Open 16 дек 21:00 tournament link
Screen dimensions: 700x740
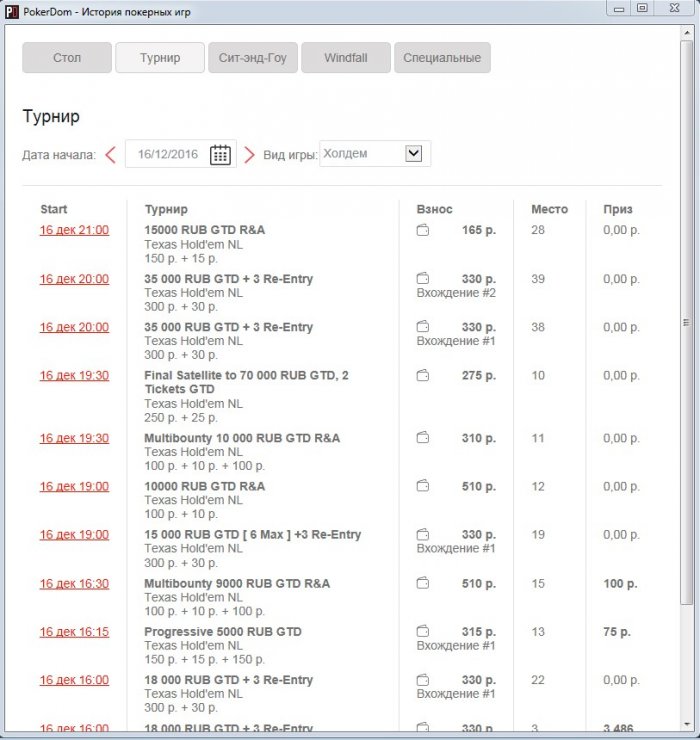point(75,230)
